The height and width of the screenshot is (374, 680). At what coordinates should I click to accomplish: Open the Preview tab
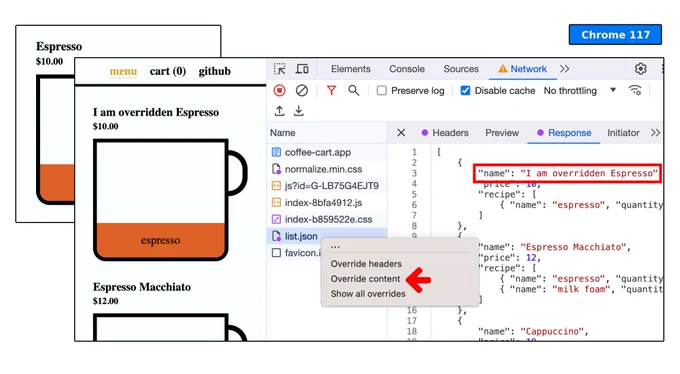(x=502, y=133)
